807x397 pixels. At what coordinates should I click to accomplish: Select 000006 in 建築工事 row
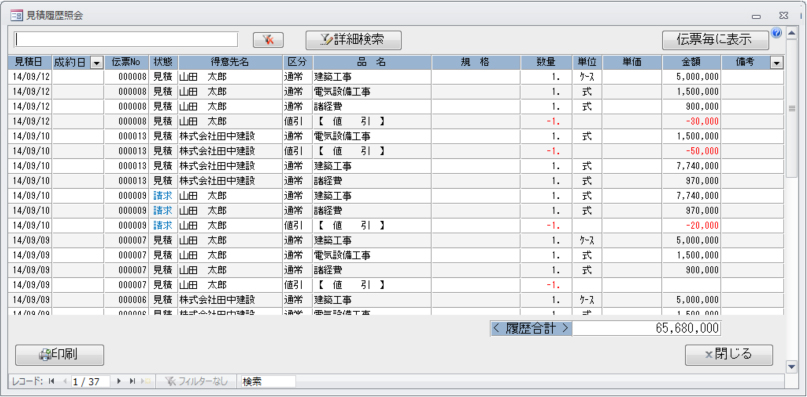point(126,299)
